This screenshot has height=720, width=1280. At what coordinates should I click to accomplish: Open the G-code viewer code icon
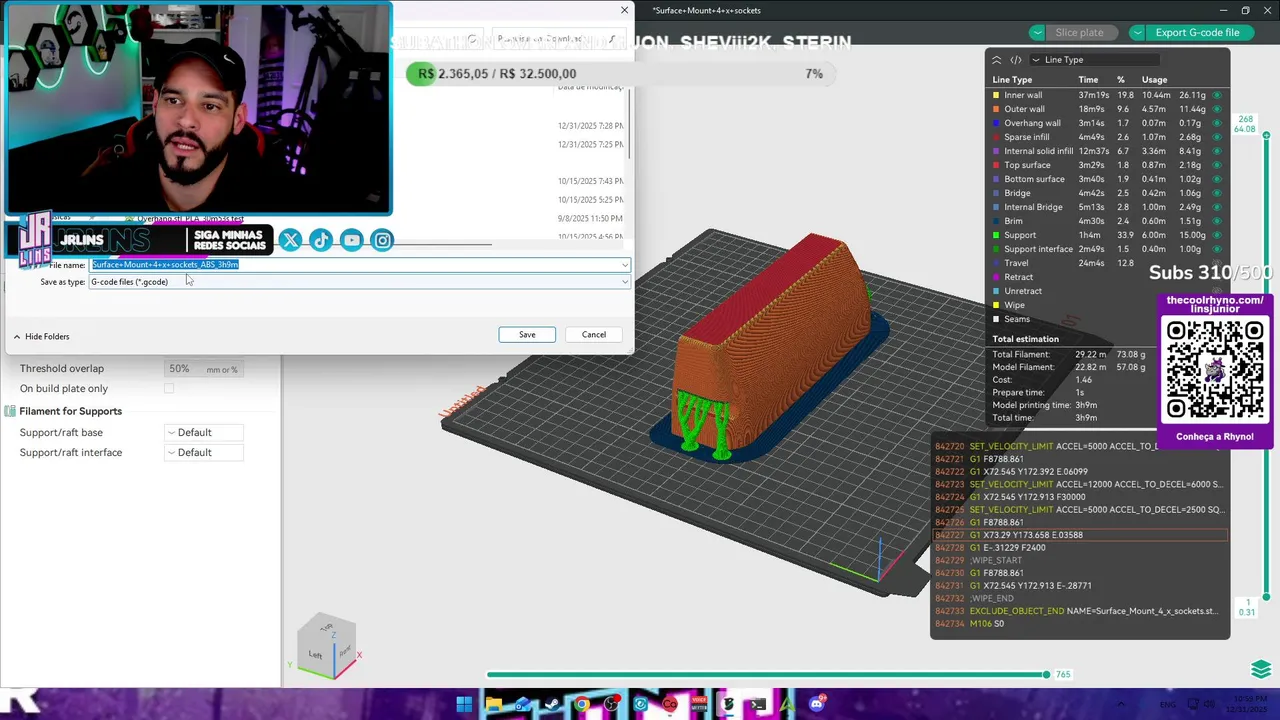[x=1016, y=60]
